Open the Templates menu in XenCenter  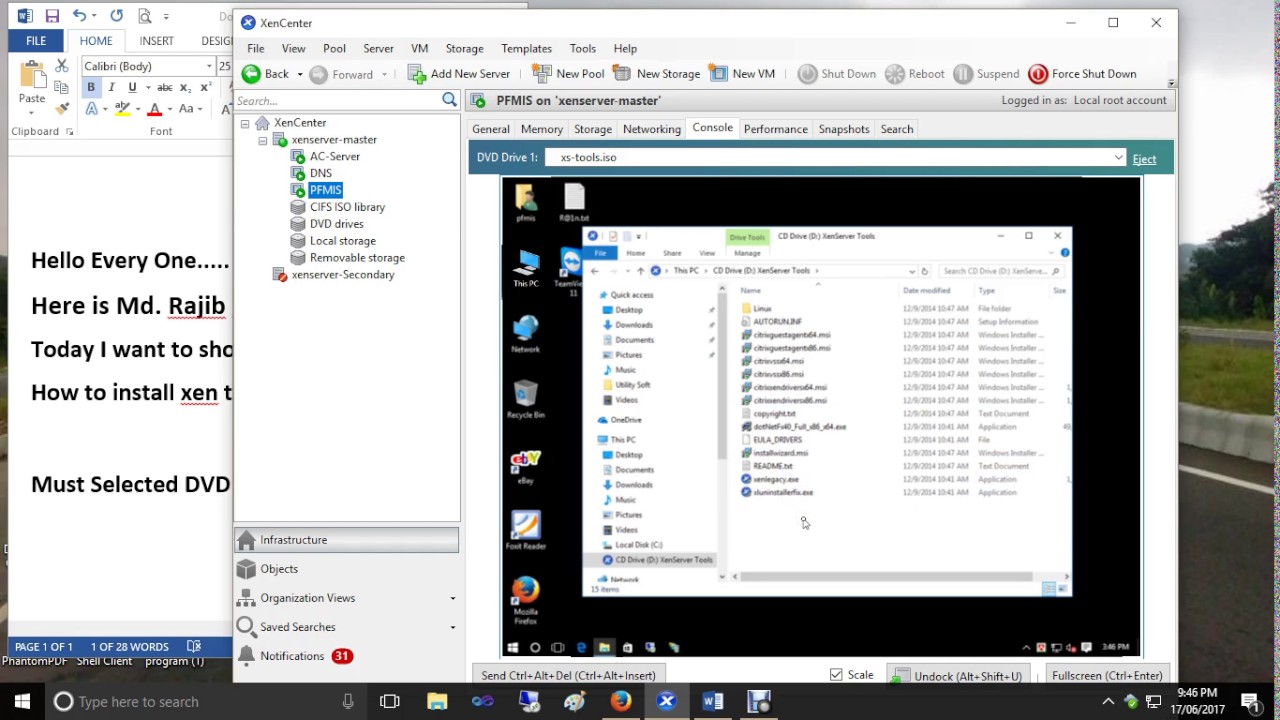tap(526, 48)
